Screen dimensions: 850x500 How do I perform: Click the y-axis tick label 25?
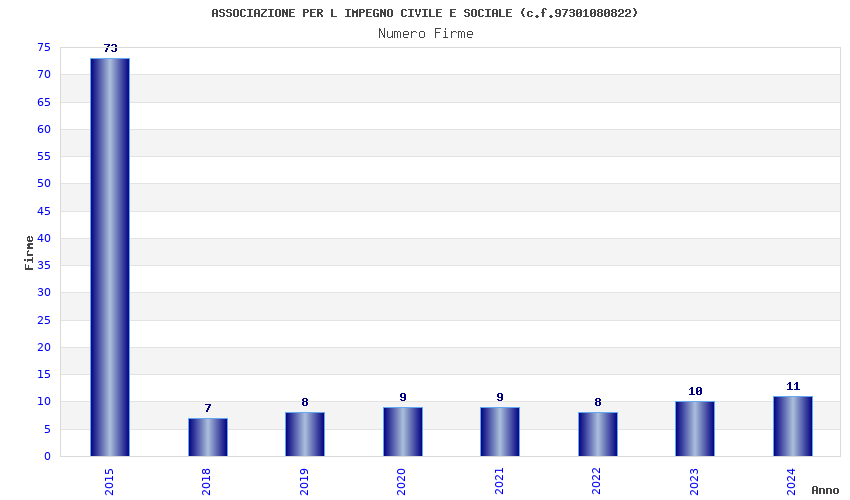click(x=44, y=320)
